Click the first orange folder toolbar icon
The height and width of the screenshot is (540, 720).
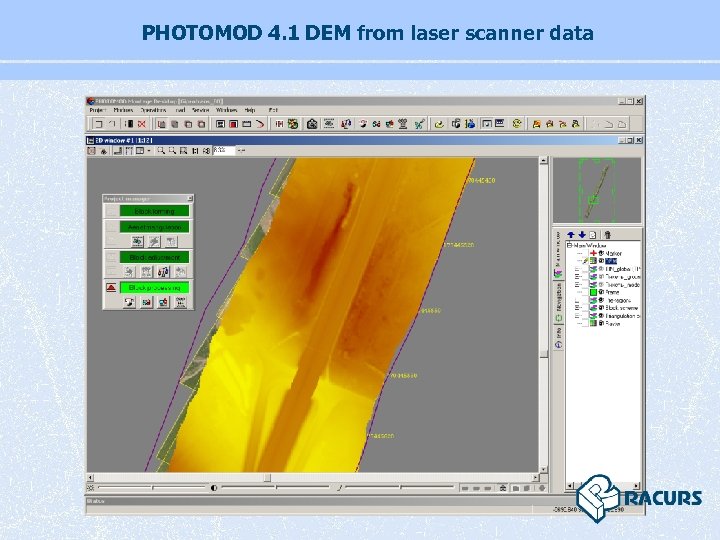point(536,124)
